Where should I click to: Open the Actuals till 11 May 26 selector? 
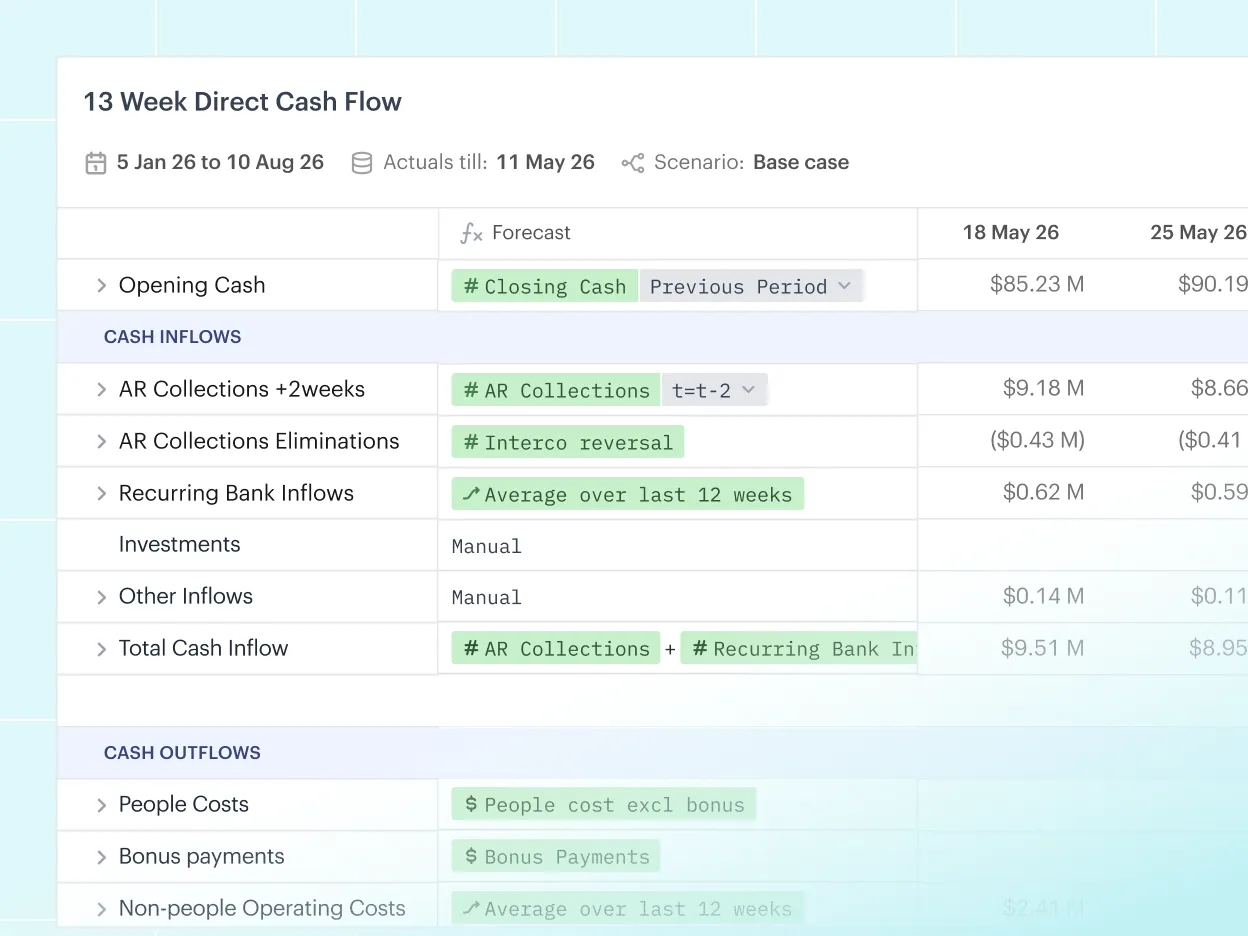click(x=489, y=162)
